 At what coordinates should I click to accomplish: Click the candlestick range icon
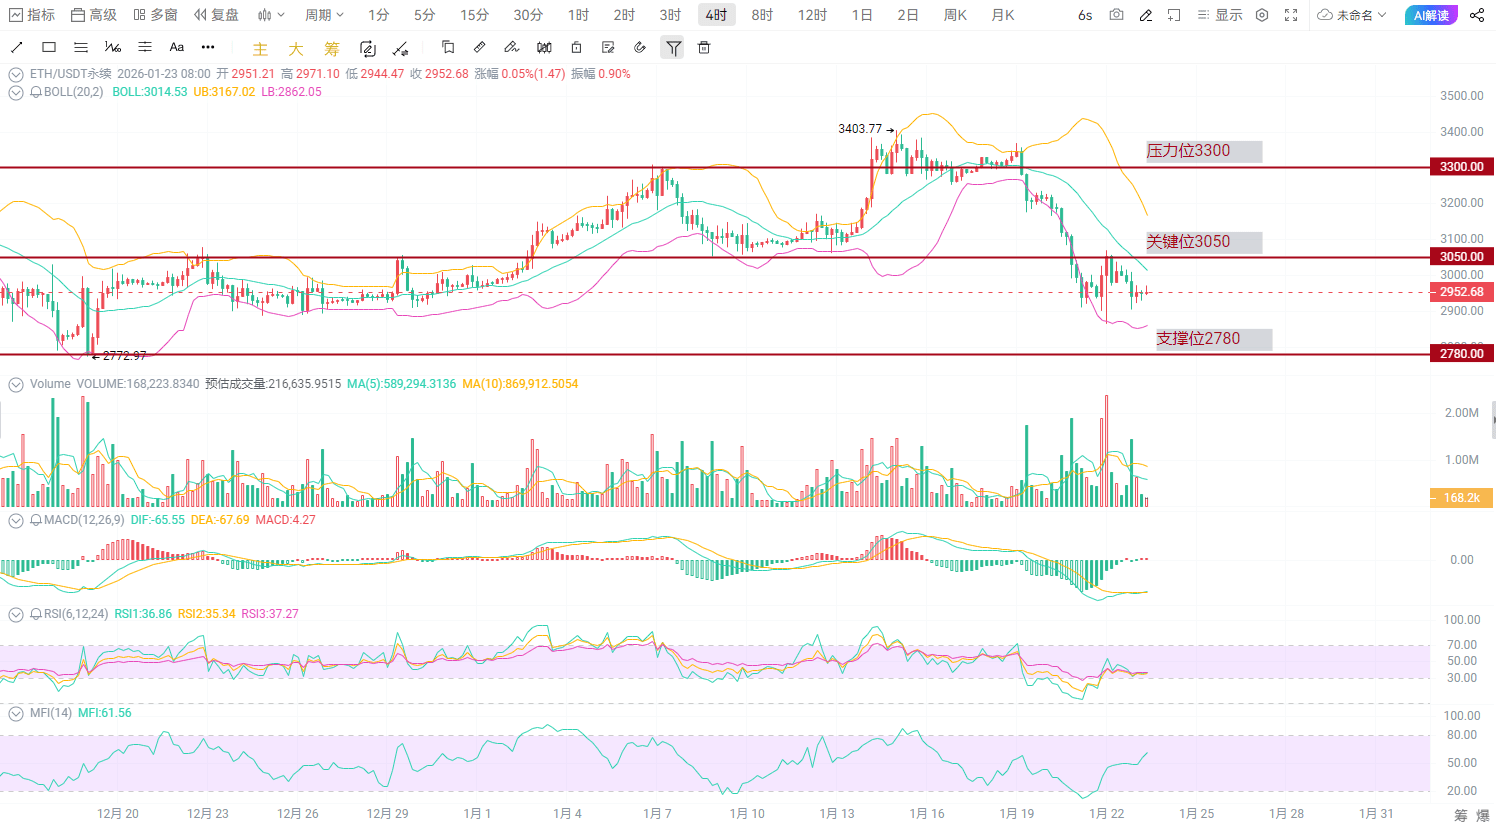pos(544,47)
